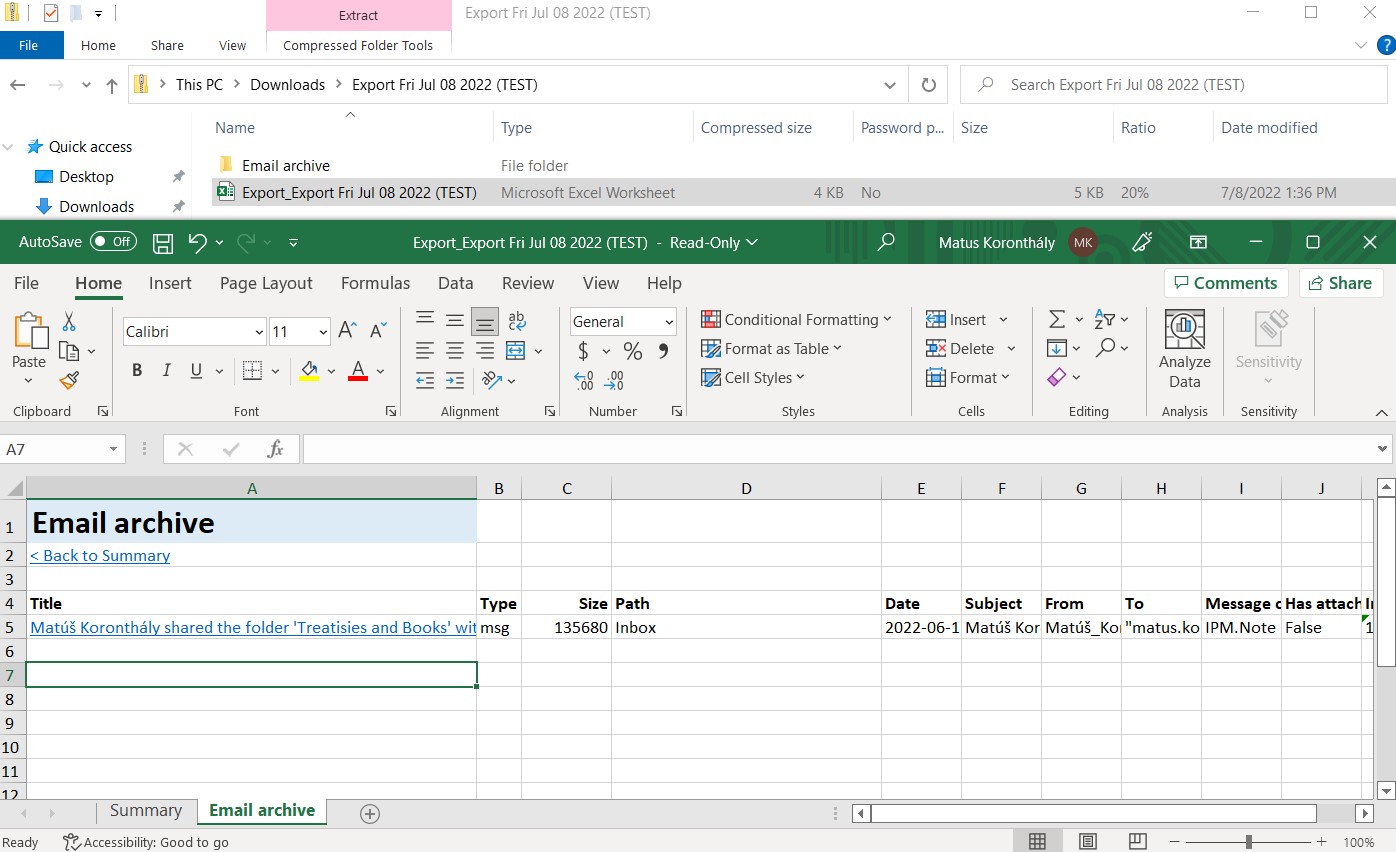
Task: Click the Save icon in Excel title bar
Action: (x=163, y=242)
